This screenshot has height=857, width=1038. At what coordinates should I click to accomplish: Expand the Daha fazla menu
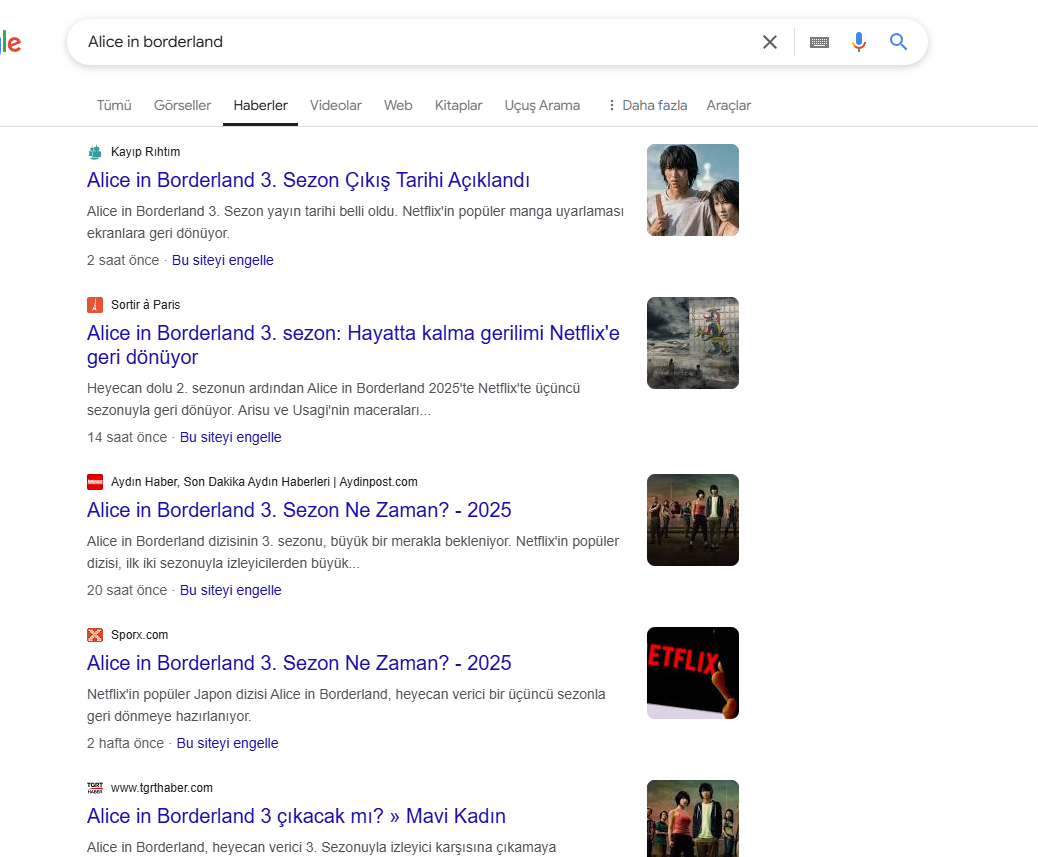[x=647, y=105]
